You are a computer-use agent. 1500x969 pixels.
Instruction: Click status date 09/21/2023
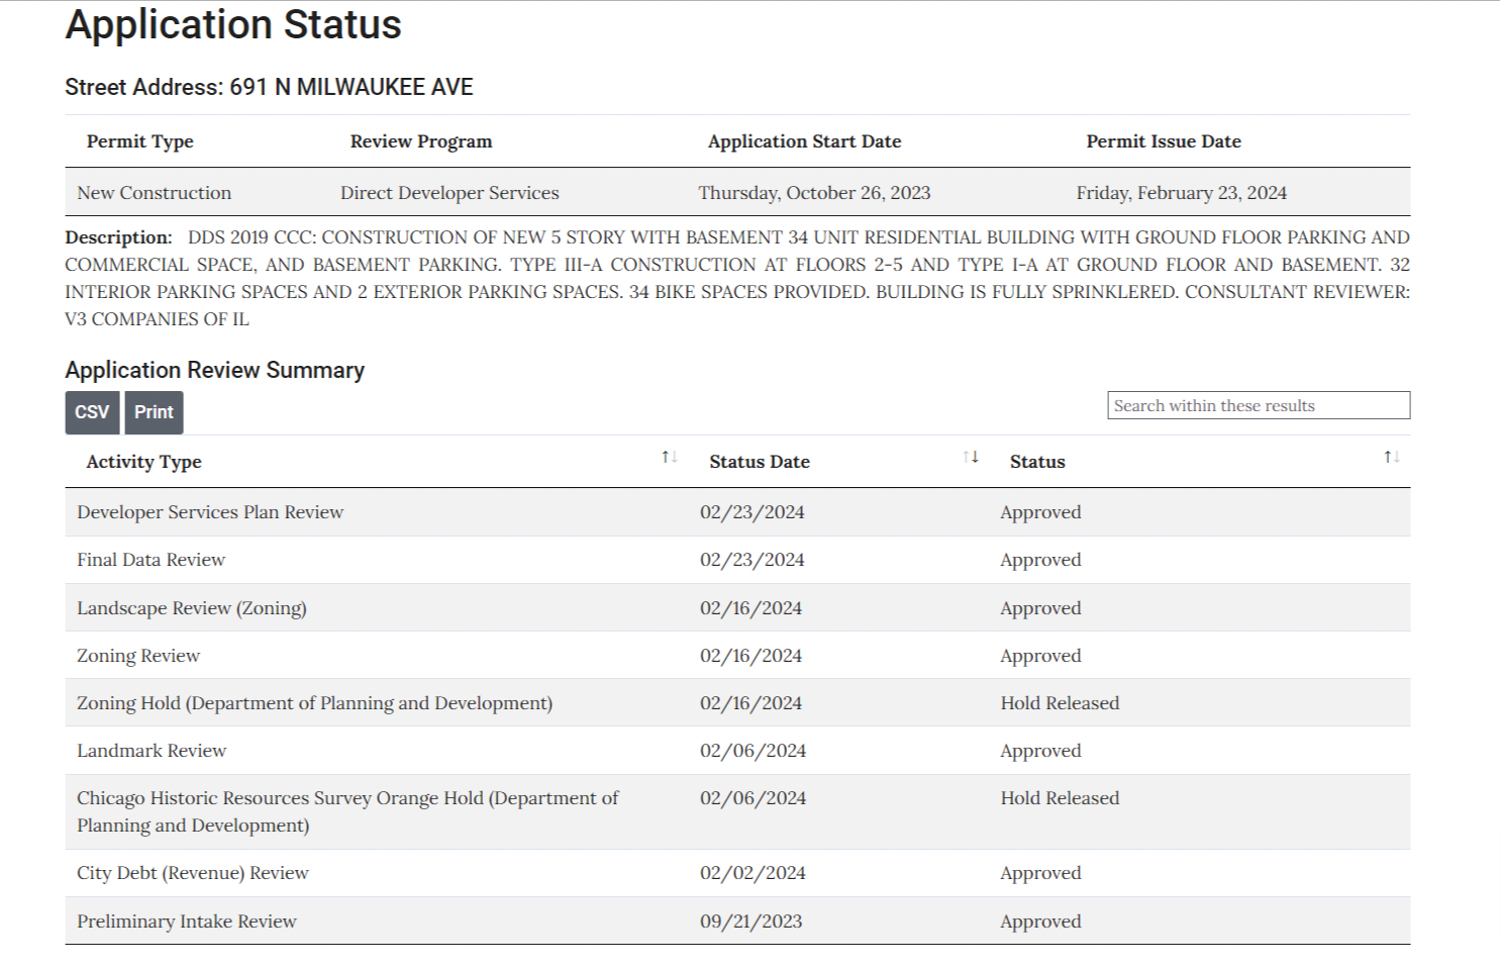pyautogui.click(x=751, y=921)
